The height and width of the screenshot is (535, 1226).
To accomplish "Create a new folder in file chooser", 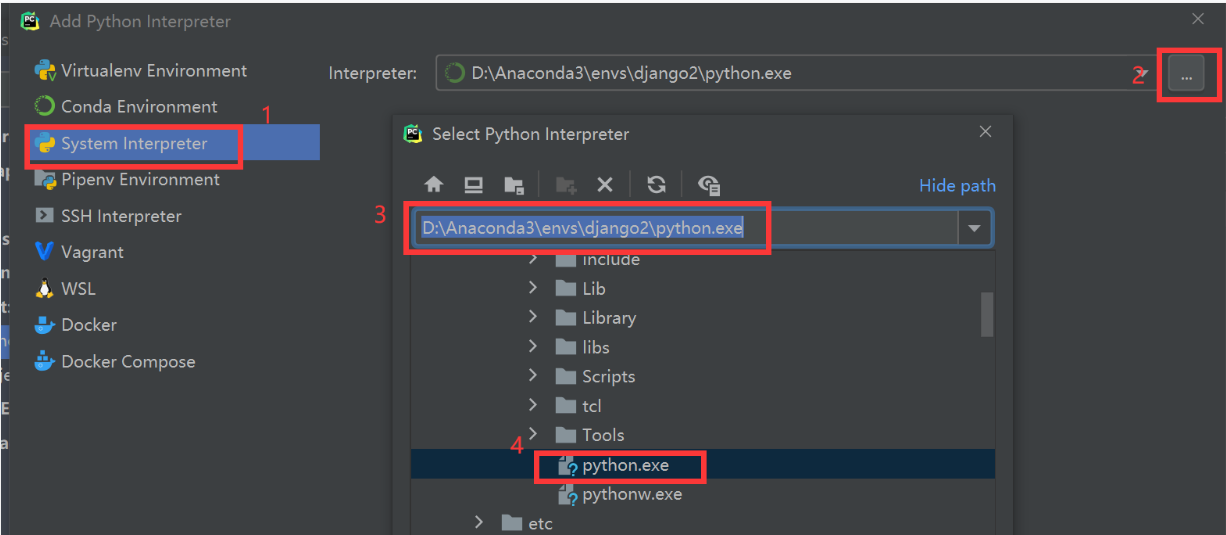I will point(566,185).
